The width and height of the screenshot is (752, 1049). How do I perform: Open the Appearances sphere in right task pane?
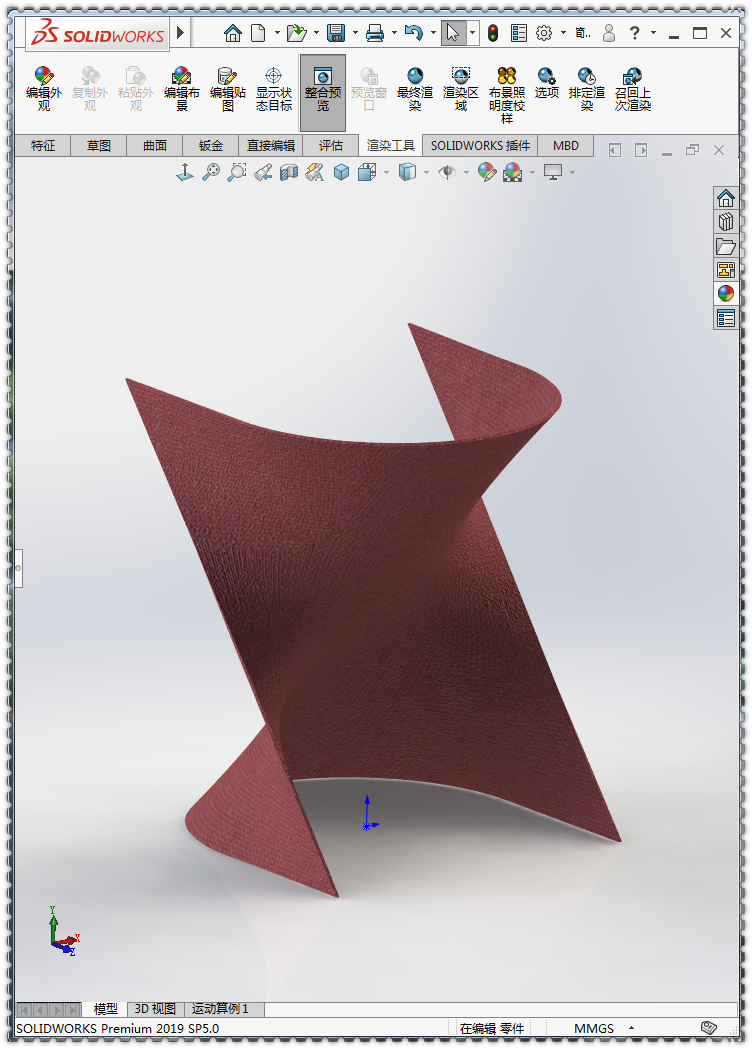tap(726, 294)
